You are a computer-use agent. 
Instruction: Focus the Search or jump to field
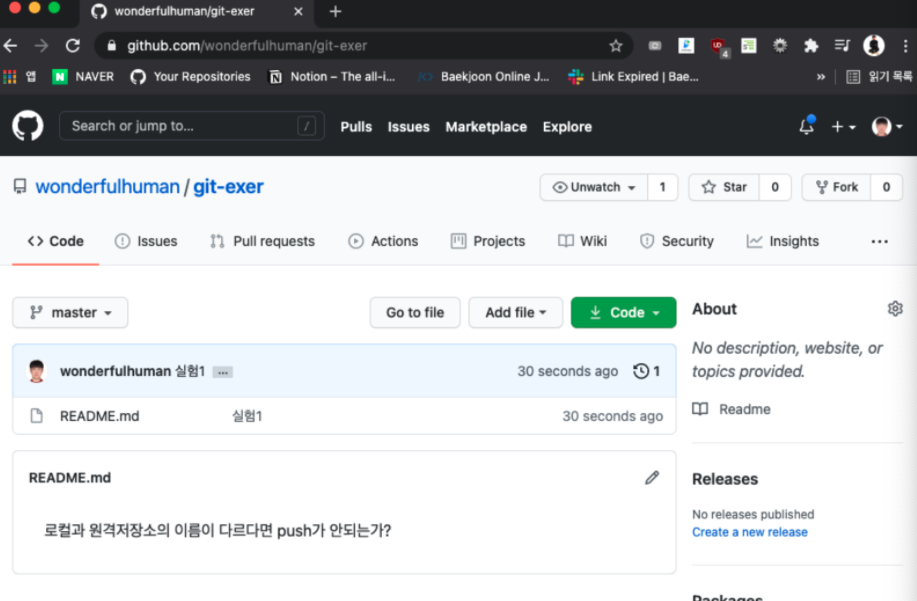[x=192, y=126]
